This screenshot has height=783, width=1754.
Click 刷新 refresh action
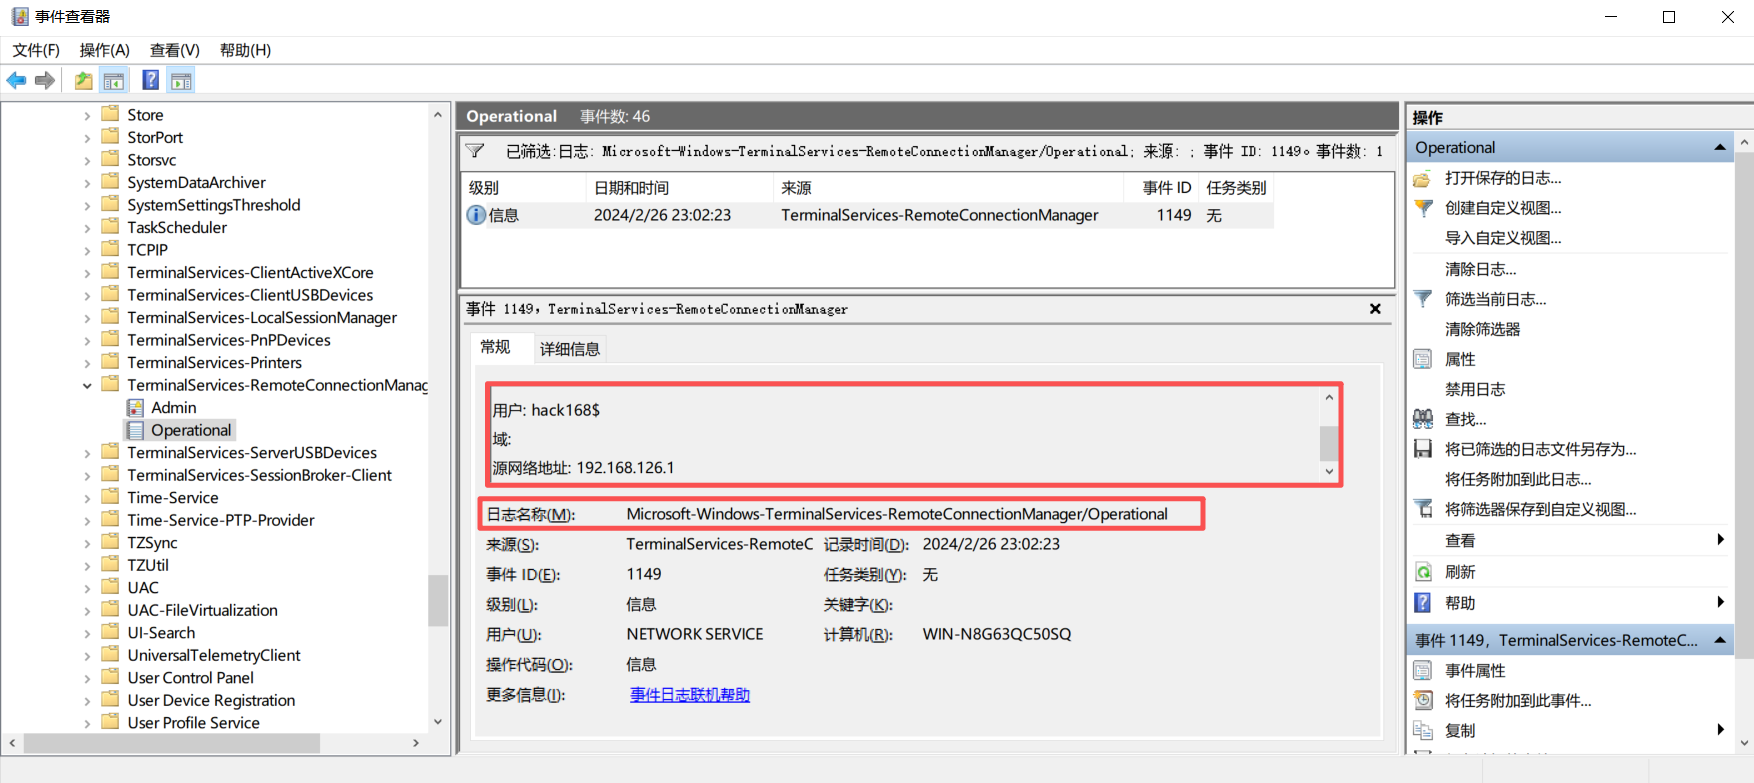(1460, 572)
